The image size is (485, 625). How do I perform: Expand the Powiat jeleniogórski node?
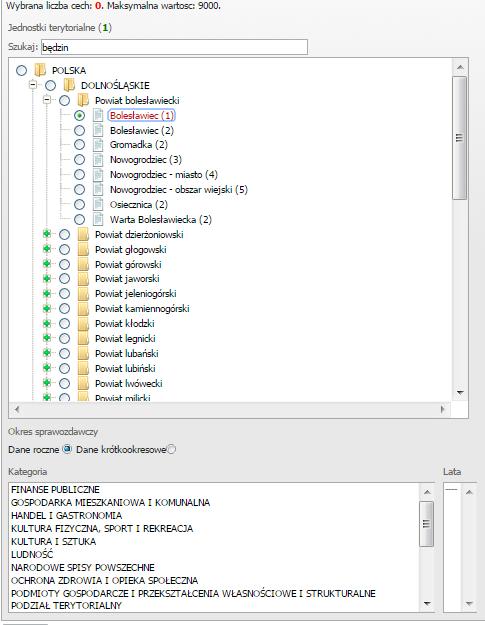(47, 293)
